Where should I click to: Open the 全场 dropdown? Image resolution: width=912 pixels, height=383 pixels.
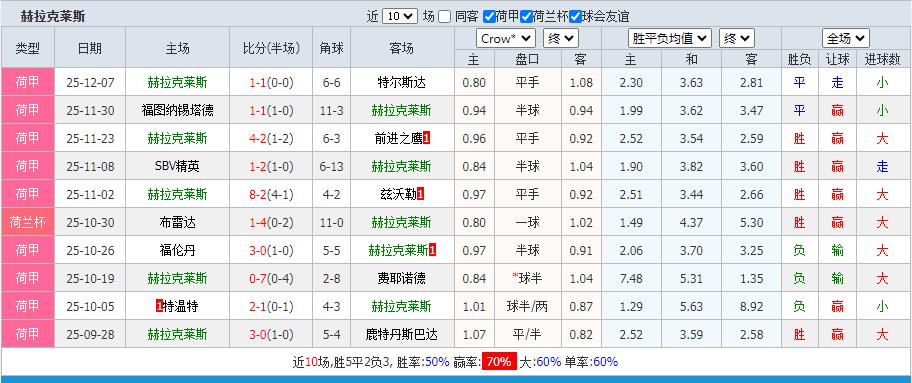(x=846, y=39)
